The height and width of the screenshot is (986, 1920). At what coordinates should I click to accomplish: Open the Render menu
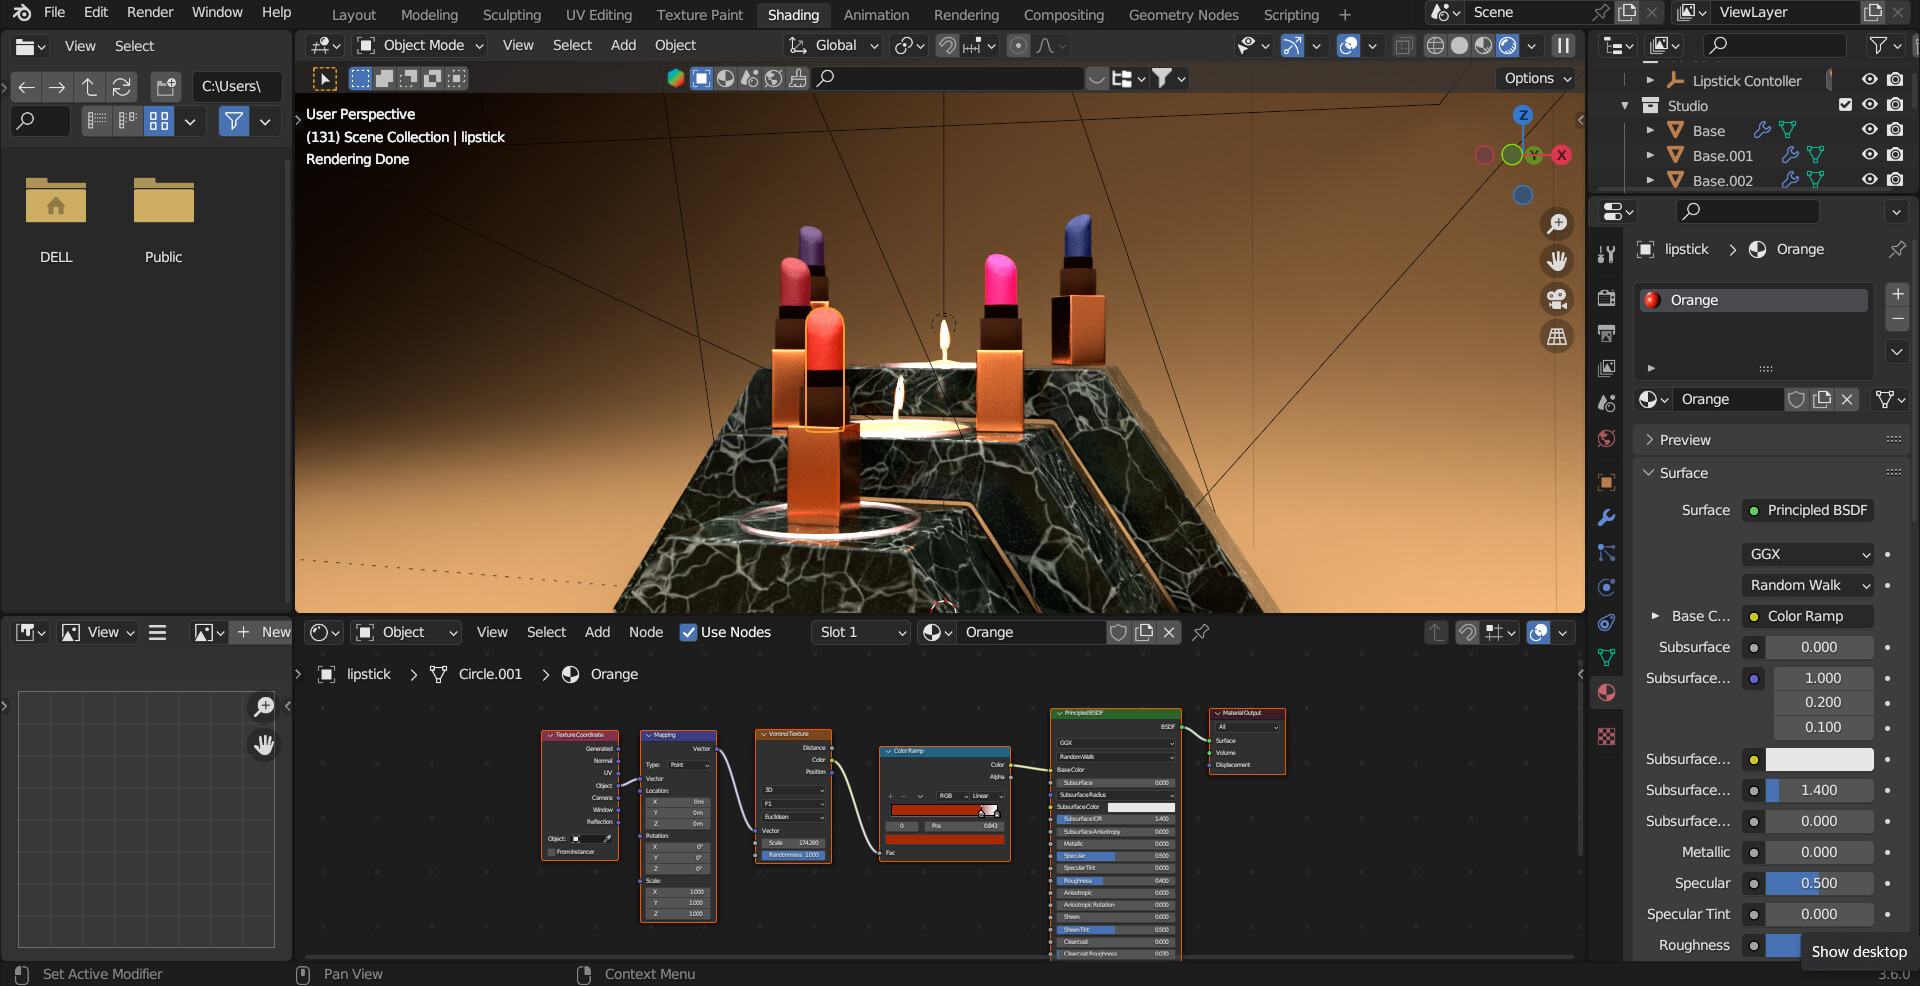point(150,12)
